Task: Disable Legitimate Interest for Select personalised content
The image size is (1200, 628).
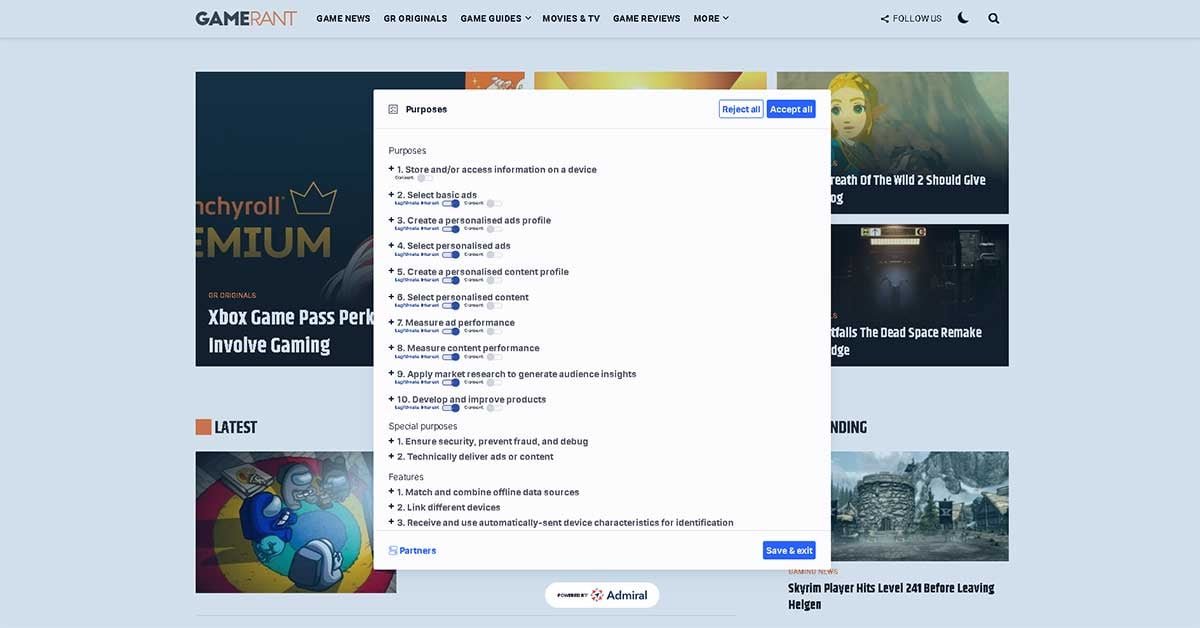Action: point(451,306)
